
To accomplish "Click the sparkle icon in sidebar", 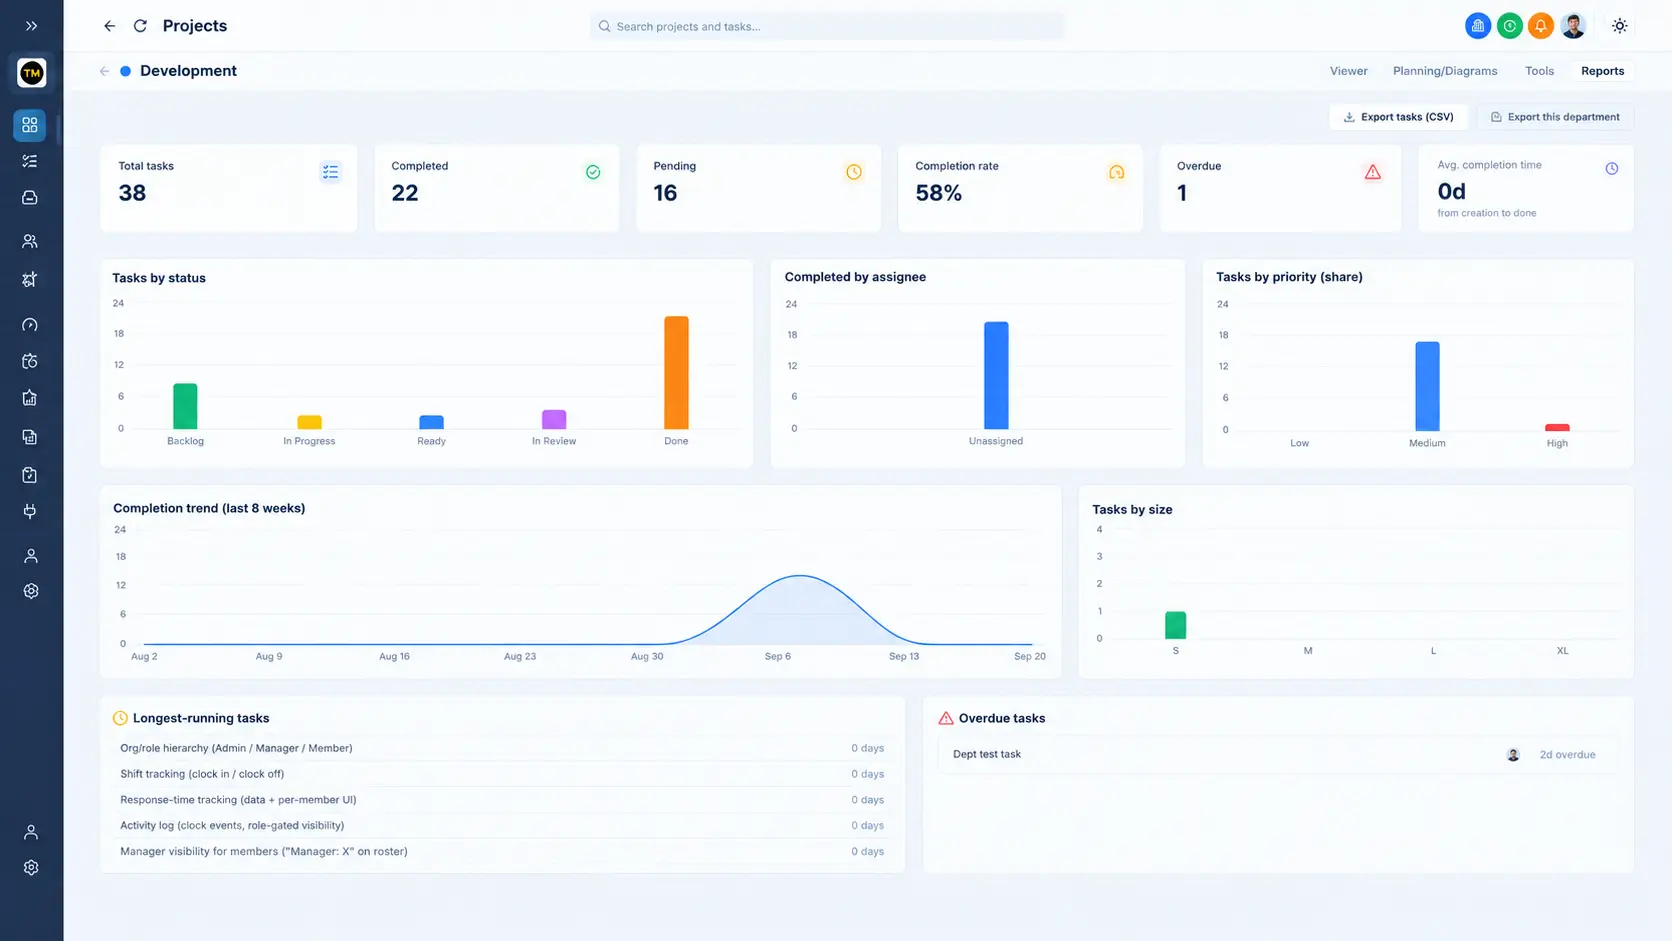I will point(30,279).
